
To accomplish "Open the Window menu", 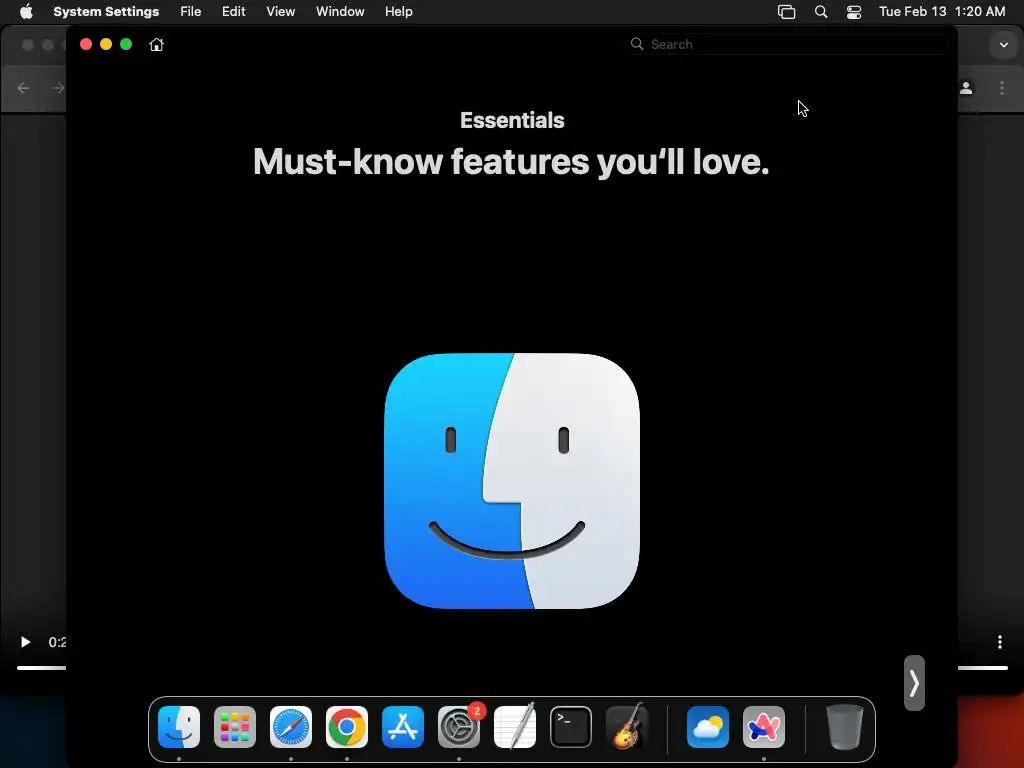I will tap(340, 12).
